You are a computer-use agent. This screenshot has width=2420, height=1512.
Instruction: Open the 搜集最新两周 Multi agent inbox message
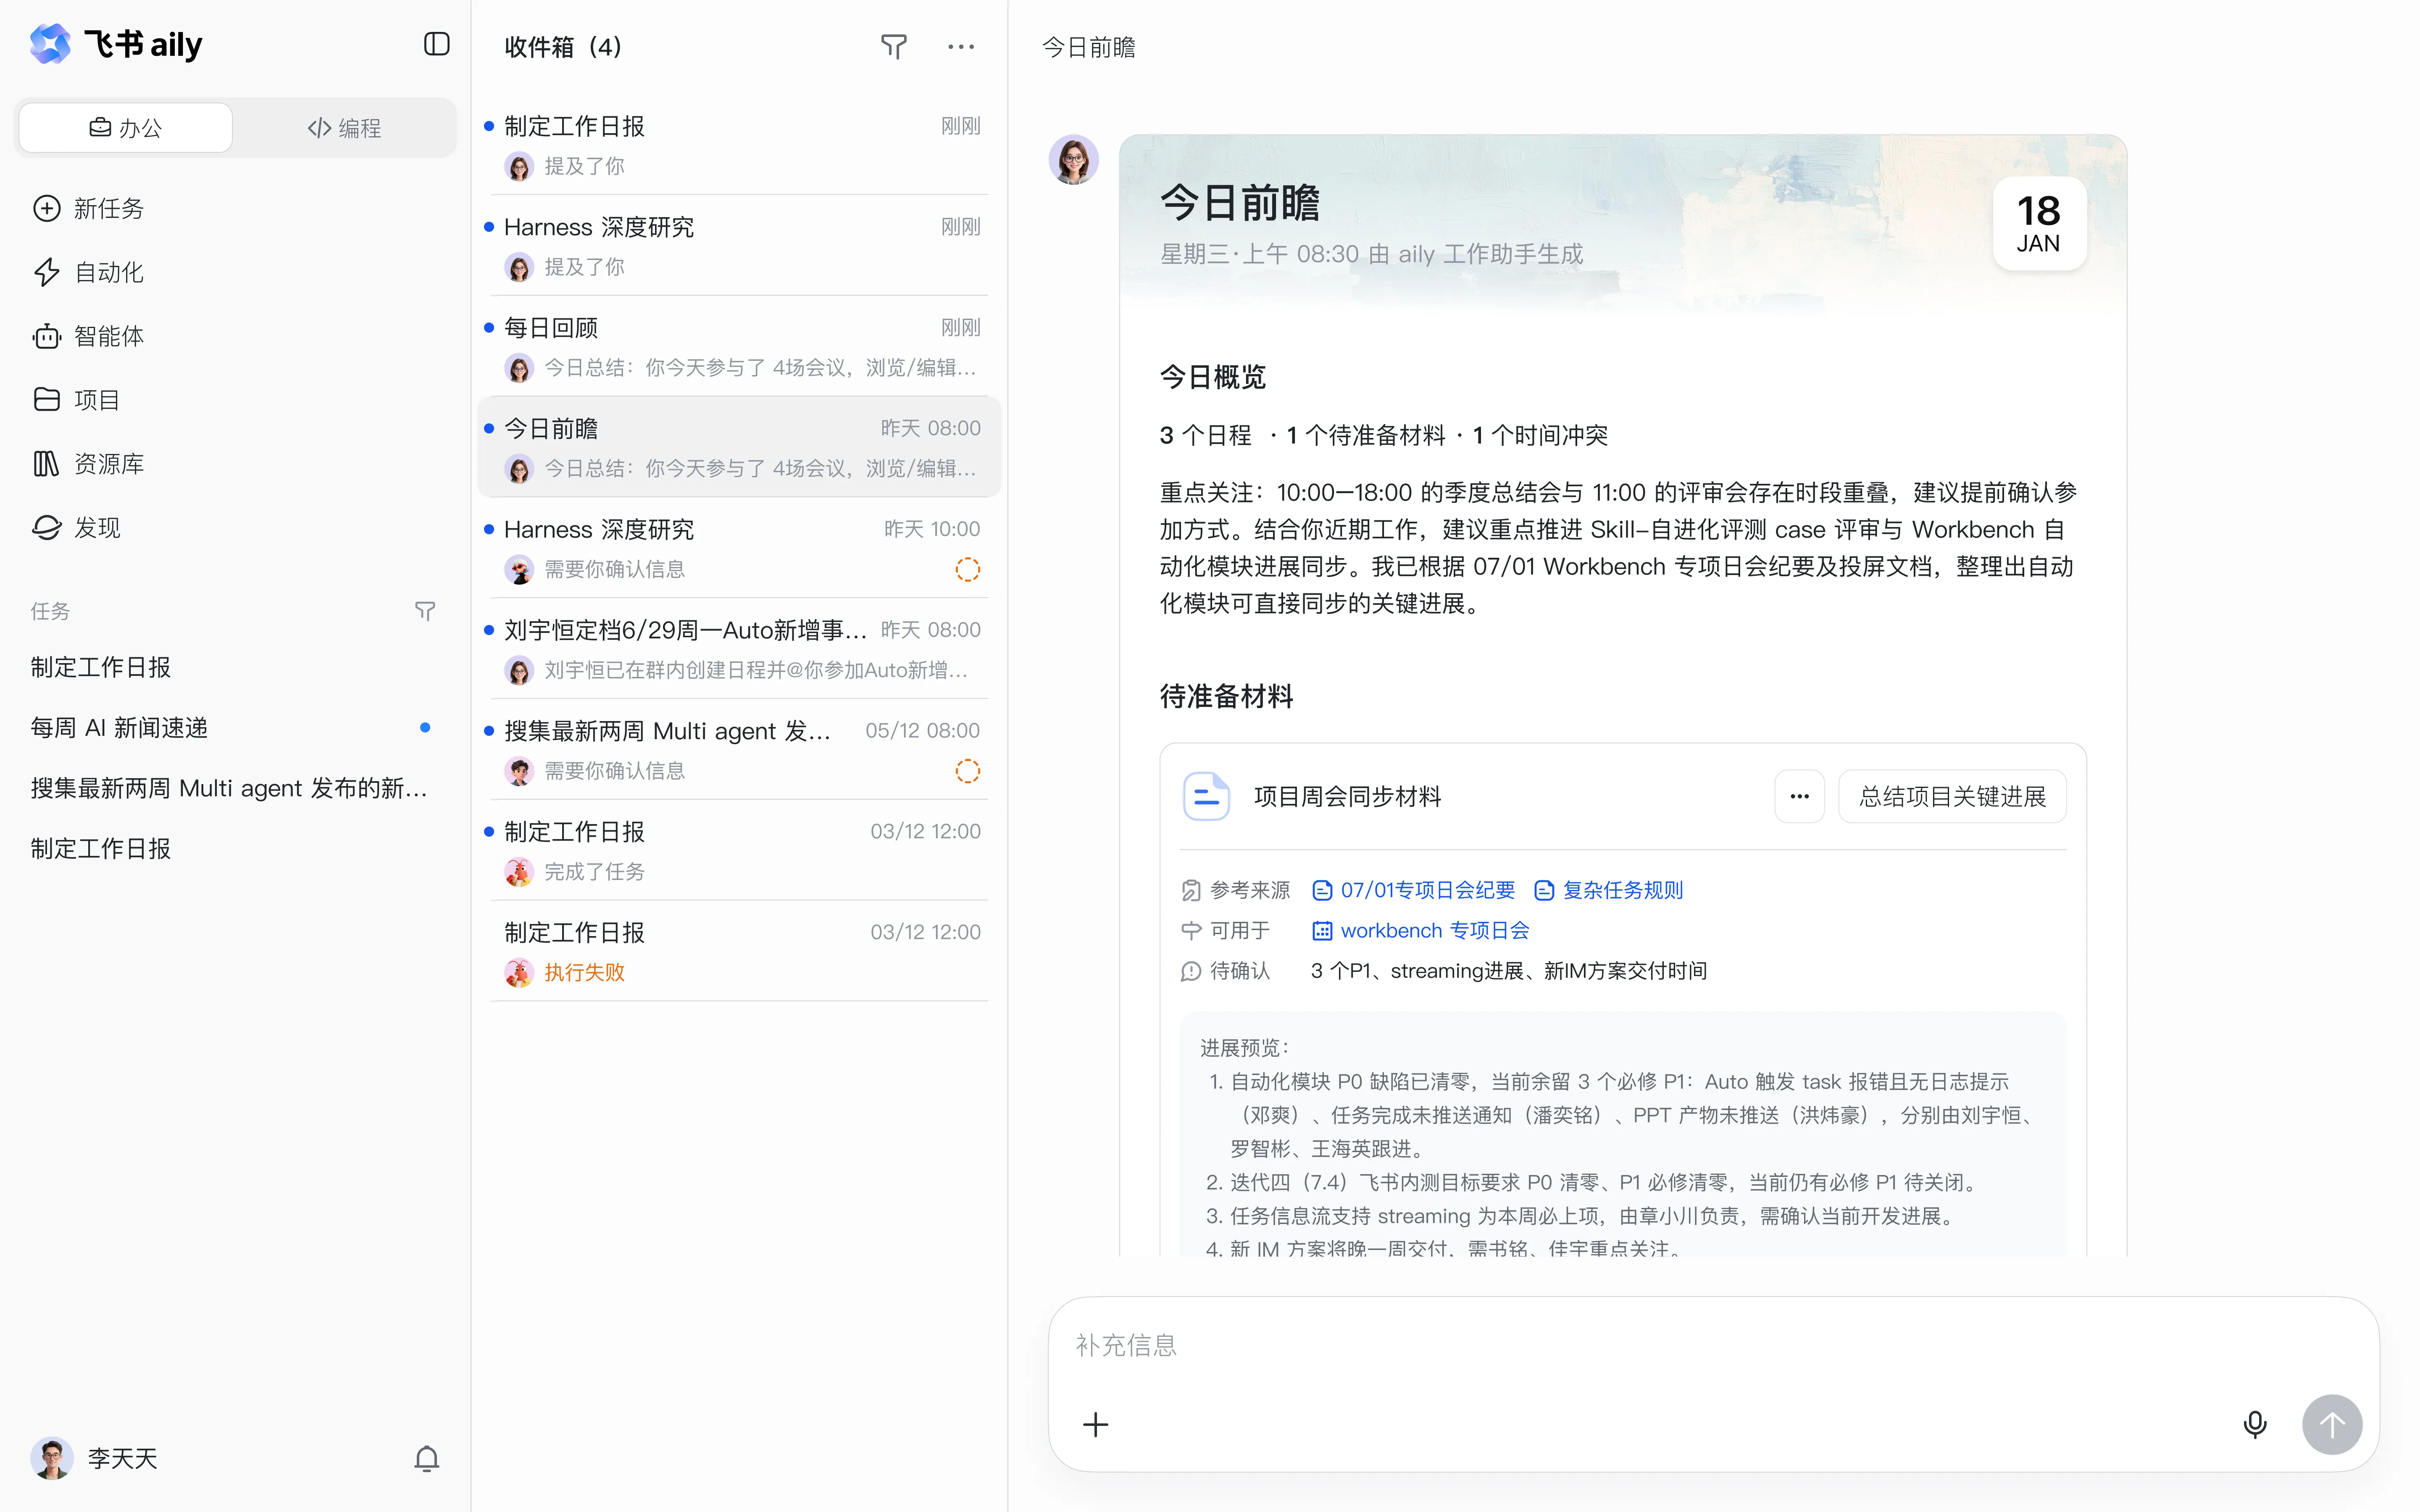coord(739,750)
